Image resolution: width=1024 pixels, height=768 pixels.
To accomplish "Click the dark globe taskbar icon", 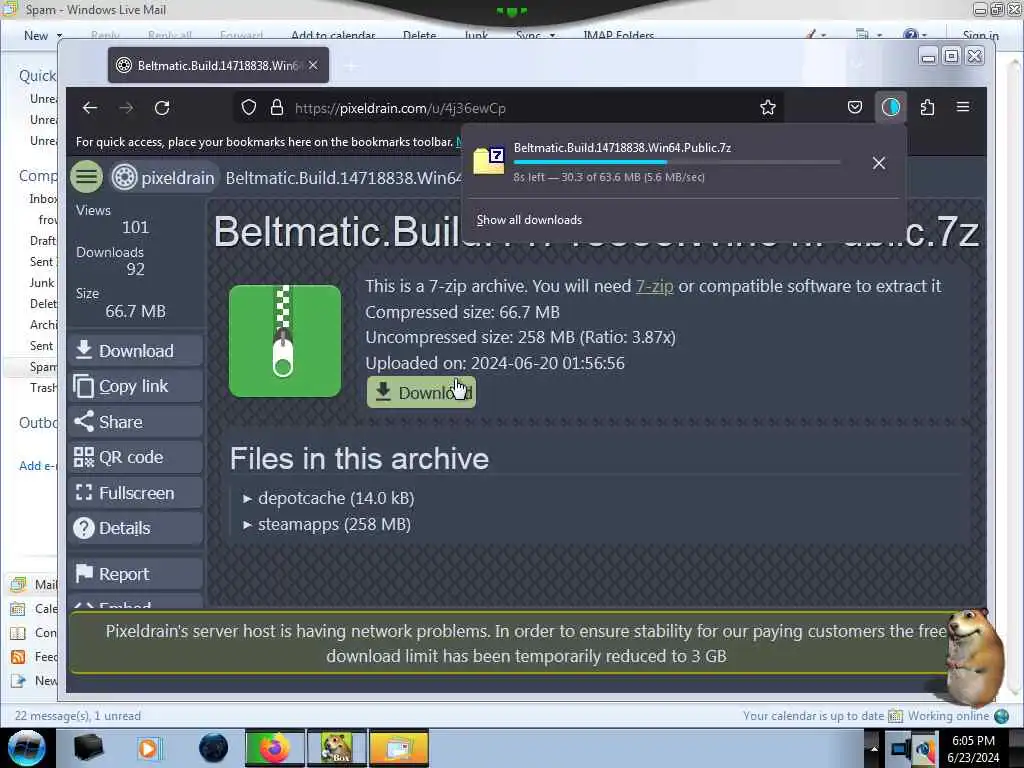I will pos(213,748).
